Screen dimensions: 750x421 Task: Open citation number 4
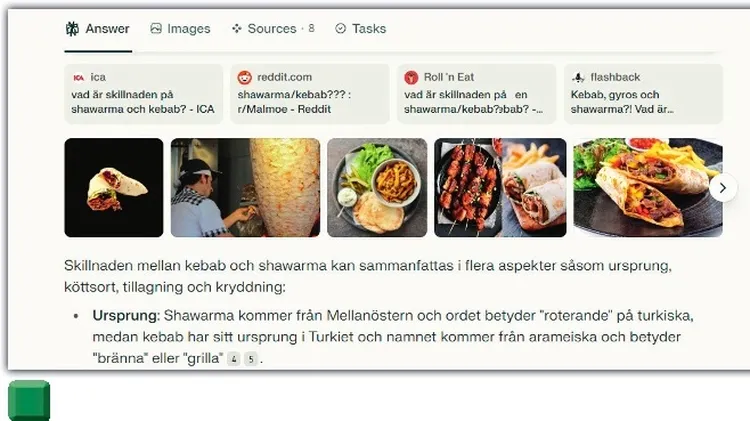[x=233, y=359]
